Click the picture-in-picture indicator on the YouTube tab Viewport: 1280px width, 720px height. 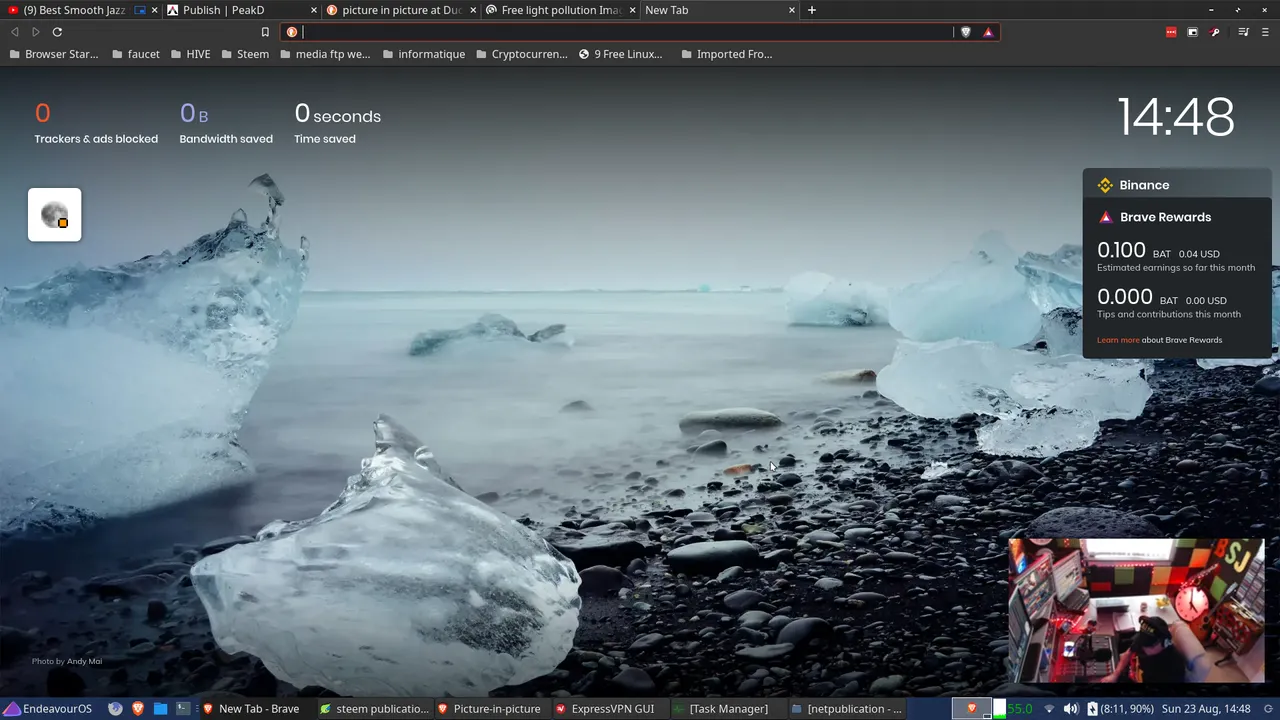click(x=139, y=10)
